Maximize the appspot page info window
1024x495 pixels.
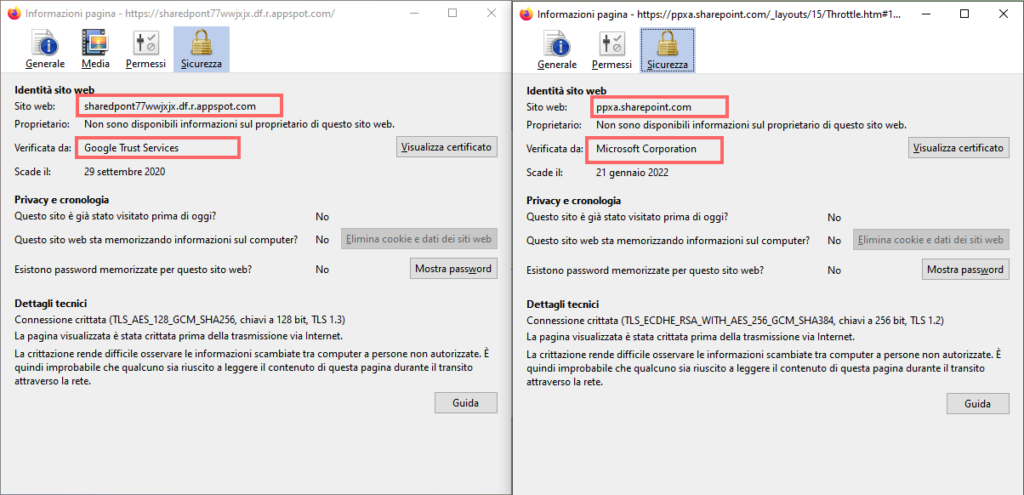coord(453,13)
